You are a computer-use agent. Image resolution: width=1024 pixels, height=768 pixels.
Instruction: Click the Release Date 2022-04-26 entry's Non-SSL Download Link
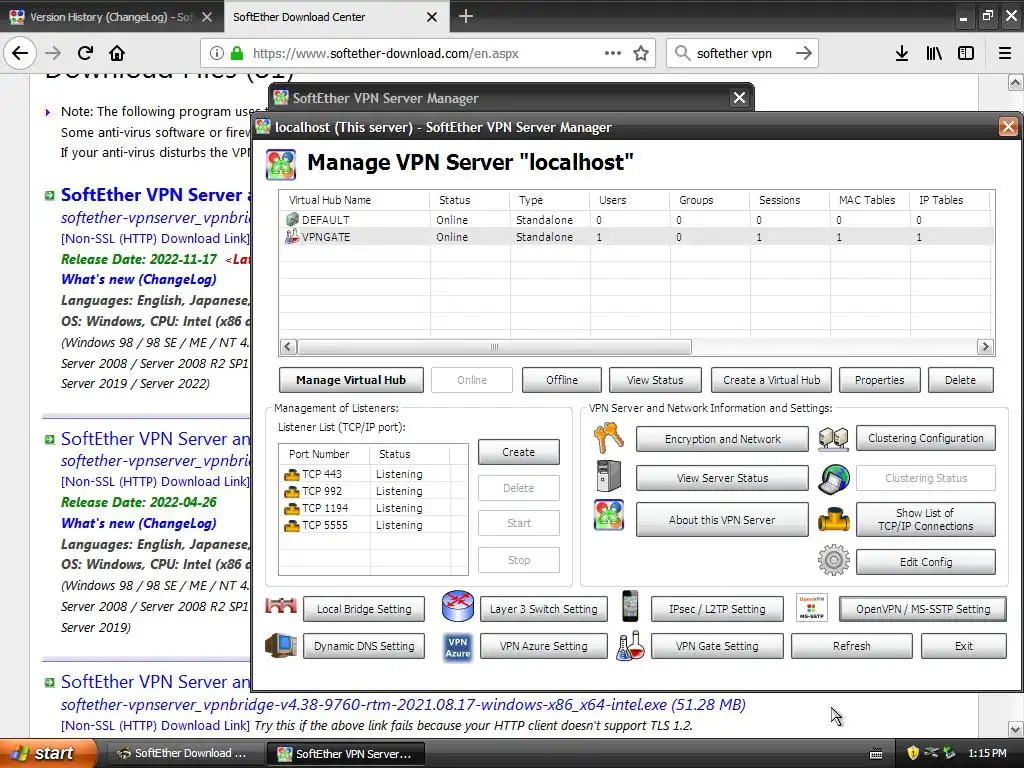click(x=155, y=481)
